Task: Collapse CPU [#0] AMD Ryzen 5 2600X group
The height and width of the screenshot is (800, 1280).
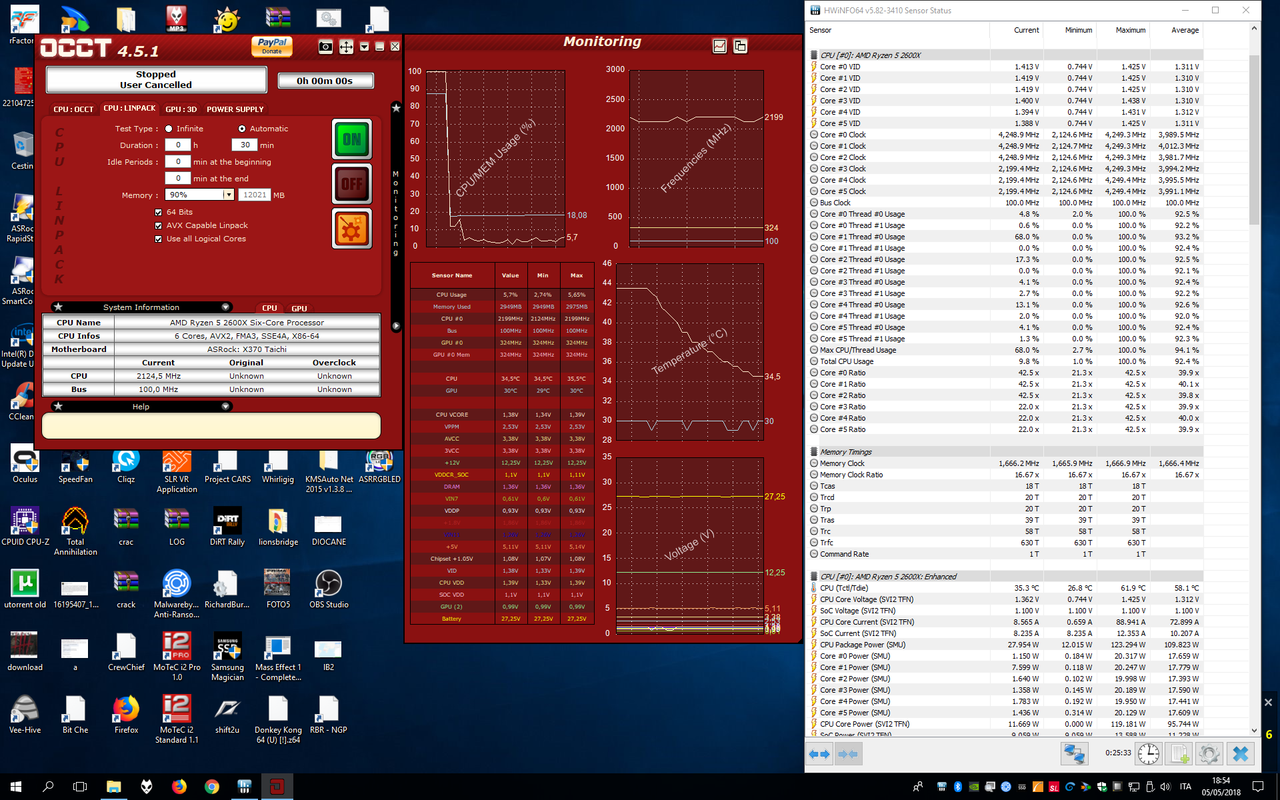Action: click(813, 55)
